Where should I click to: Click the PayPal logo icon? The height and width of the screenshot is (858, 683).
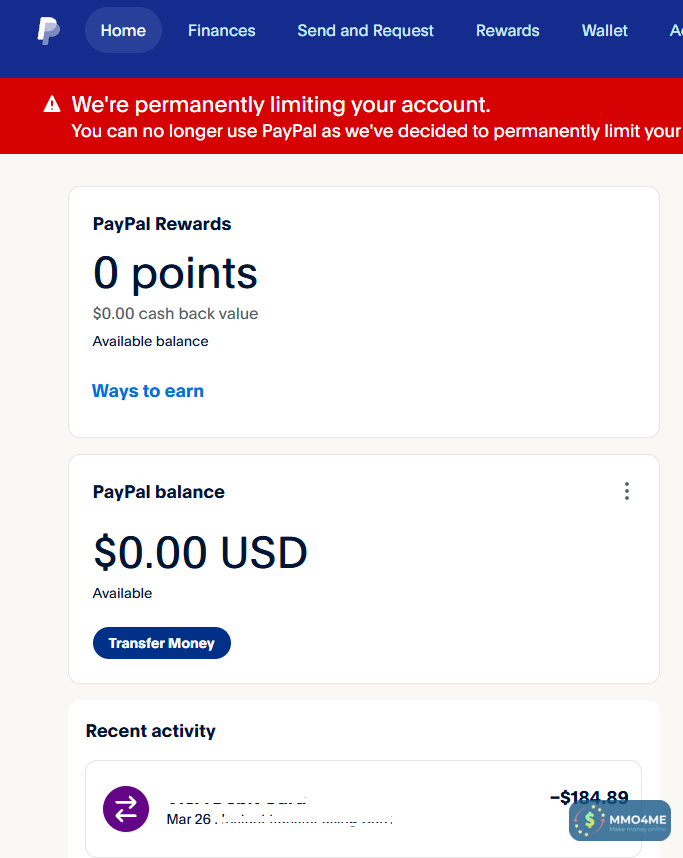pyautogui.click(x=48, y=31)
